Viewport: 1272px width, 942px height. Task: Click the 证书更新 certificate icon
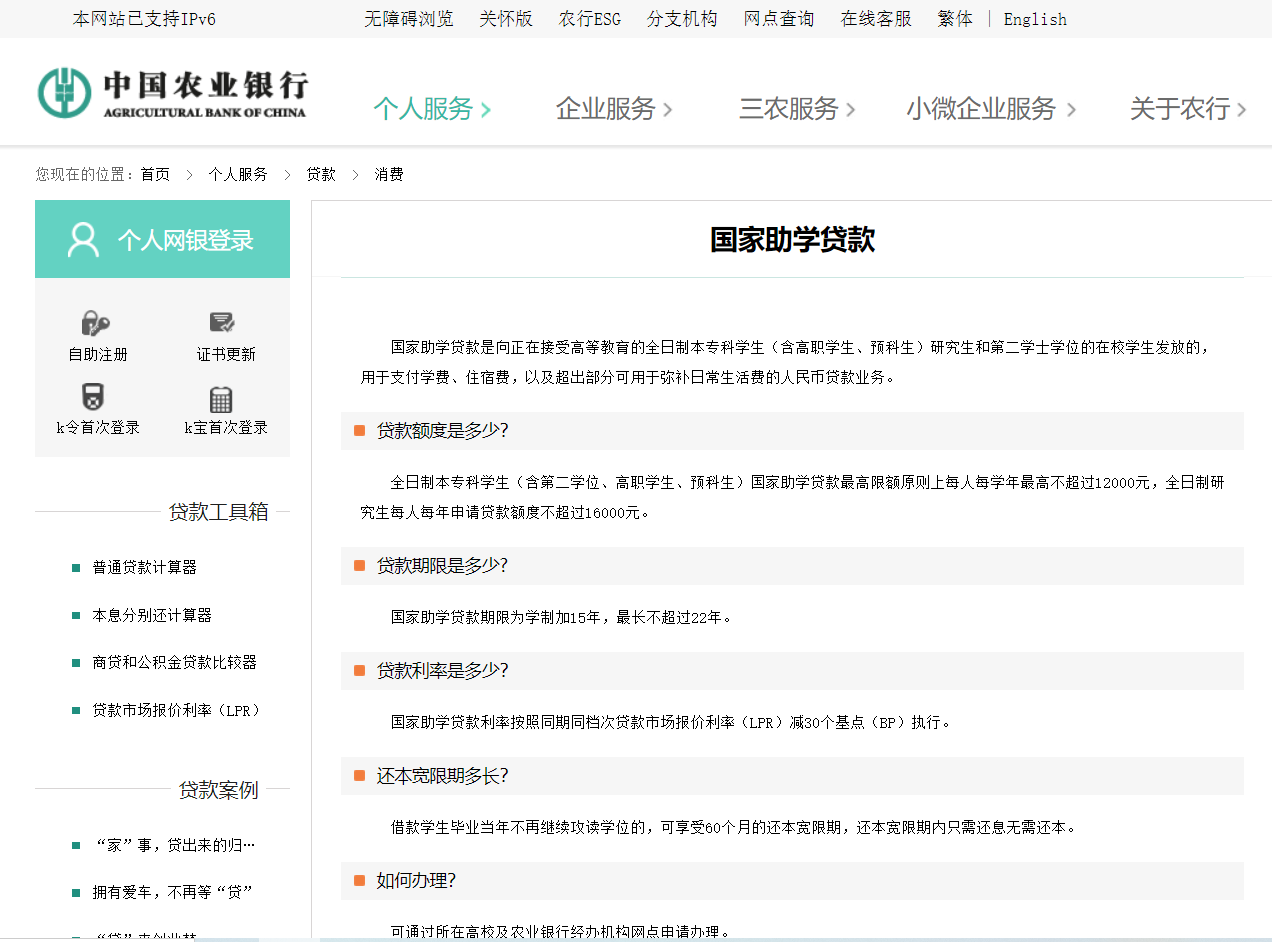tap(222, 323)
